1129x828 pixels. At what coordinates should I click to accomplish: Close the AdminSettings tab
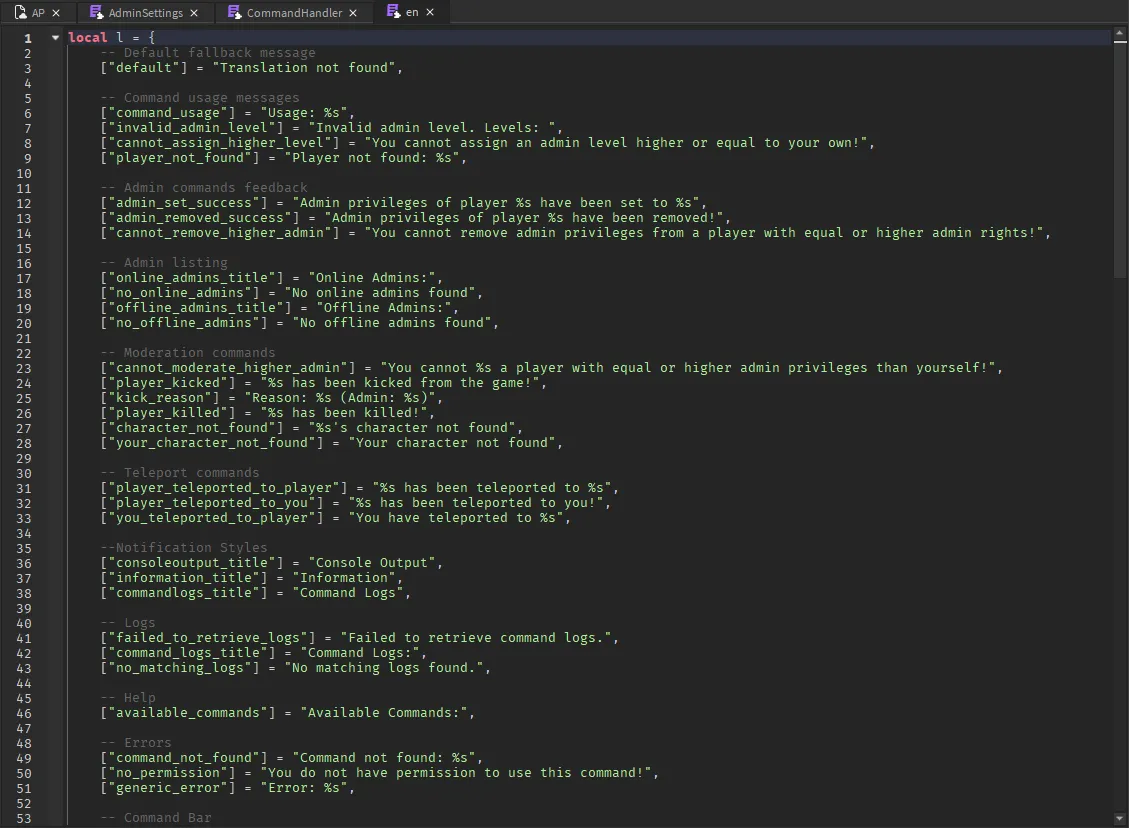194,13
